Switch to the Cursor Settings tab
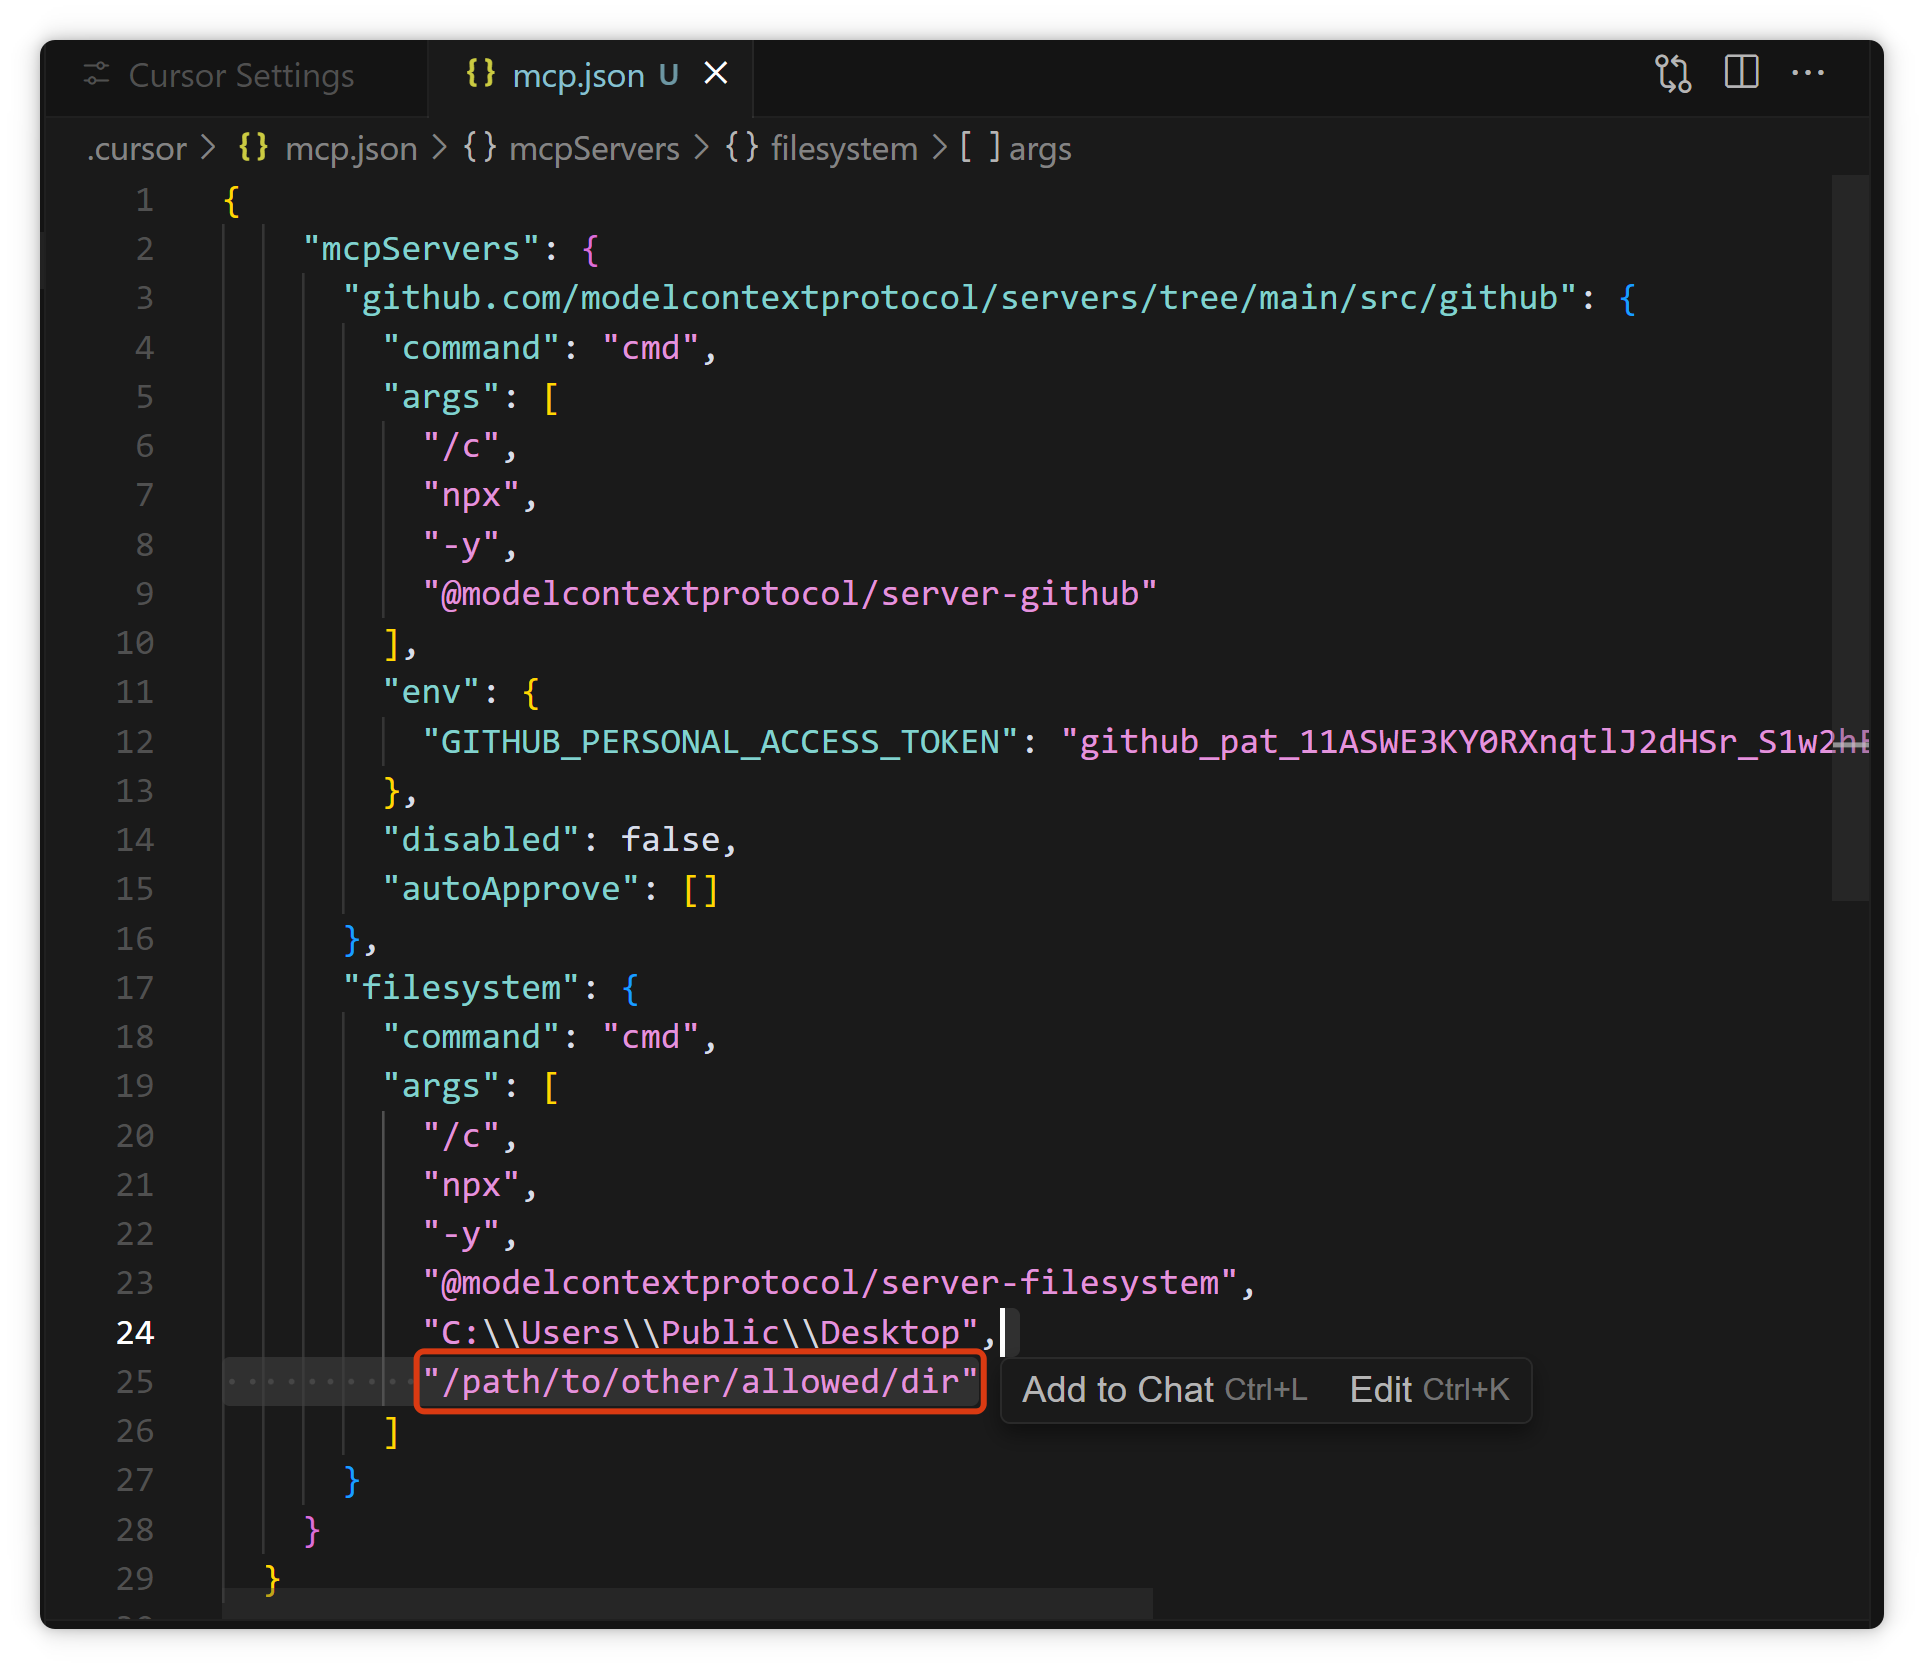Screen dimensions: 1924x1669 pyautogui.click(x=240, y=76)
